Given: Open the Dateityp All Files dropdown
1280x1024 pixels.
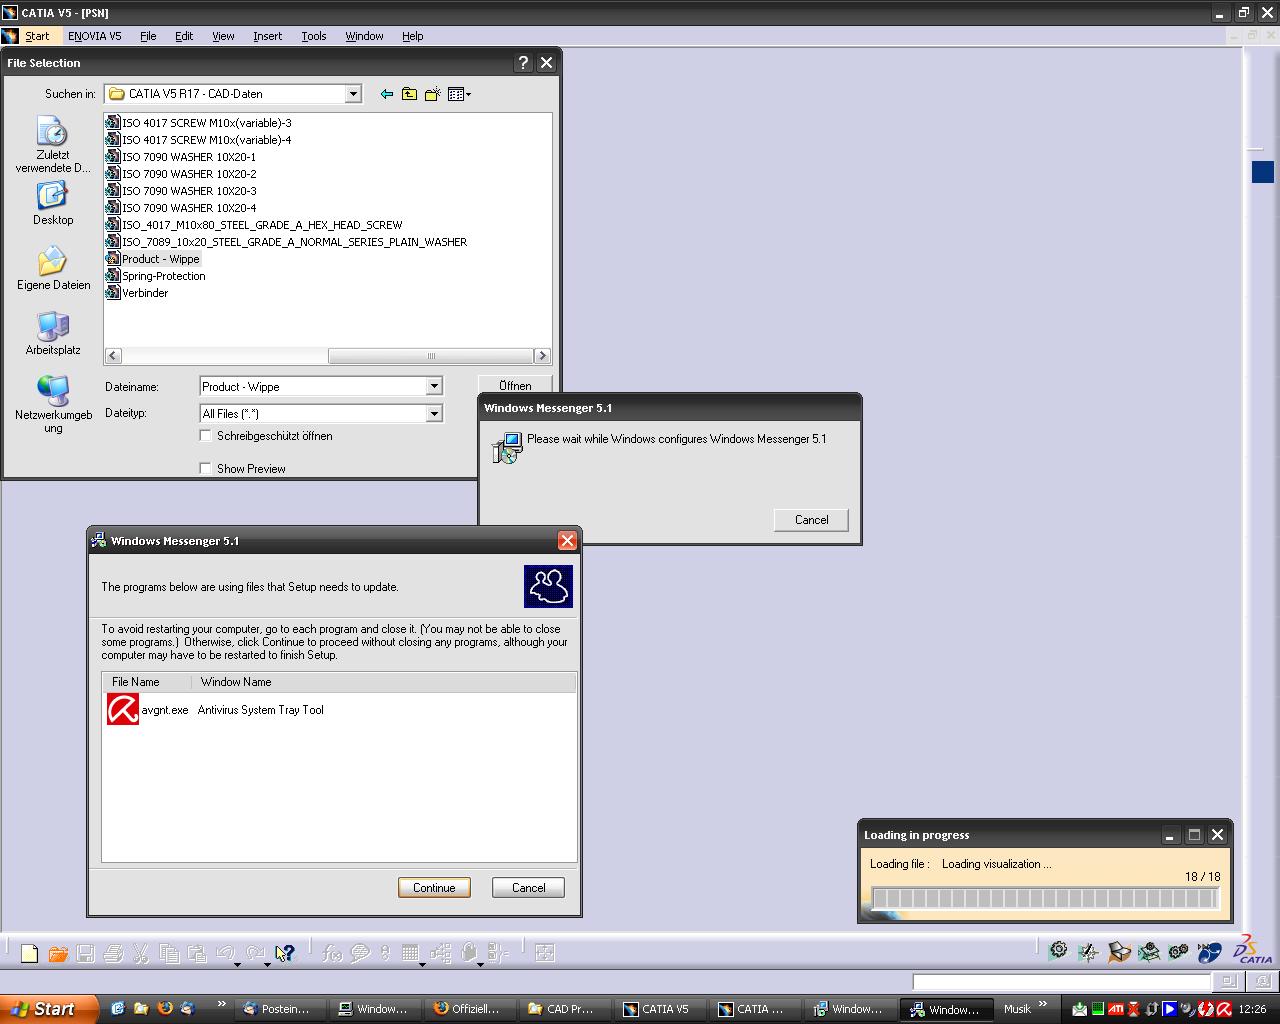Looking at the screenshot, I should 434,413.
